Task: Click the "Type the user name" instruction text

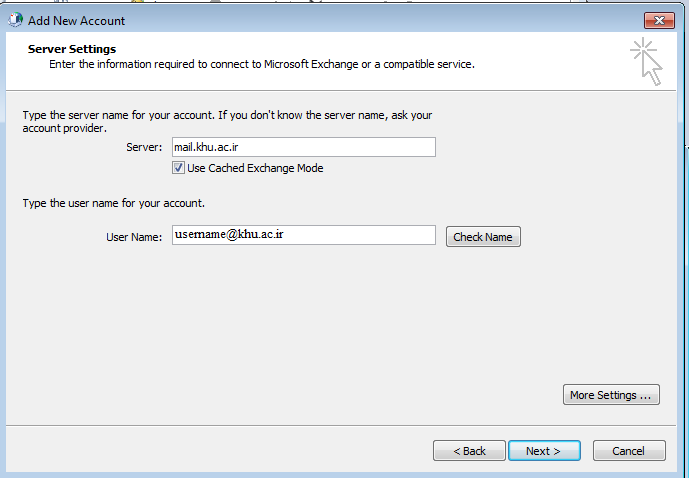Action: click(113, 203)
